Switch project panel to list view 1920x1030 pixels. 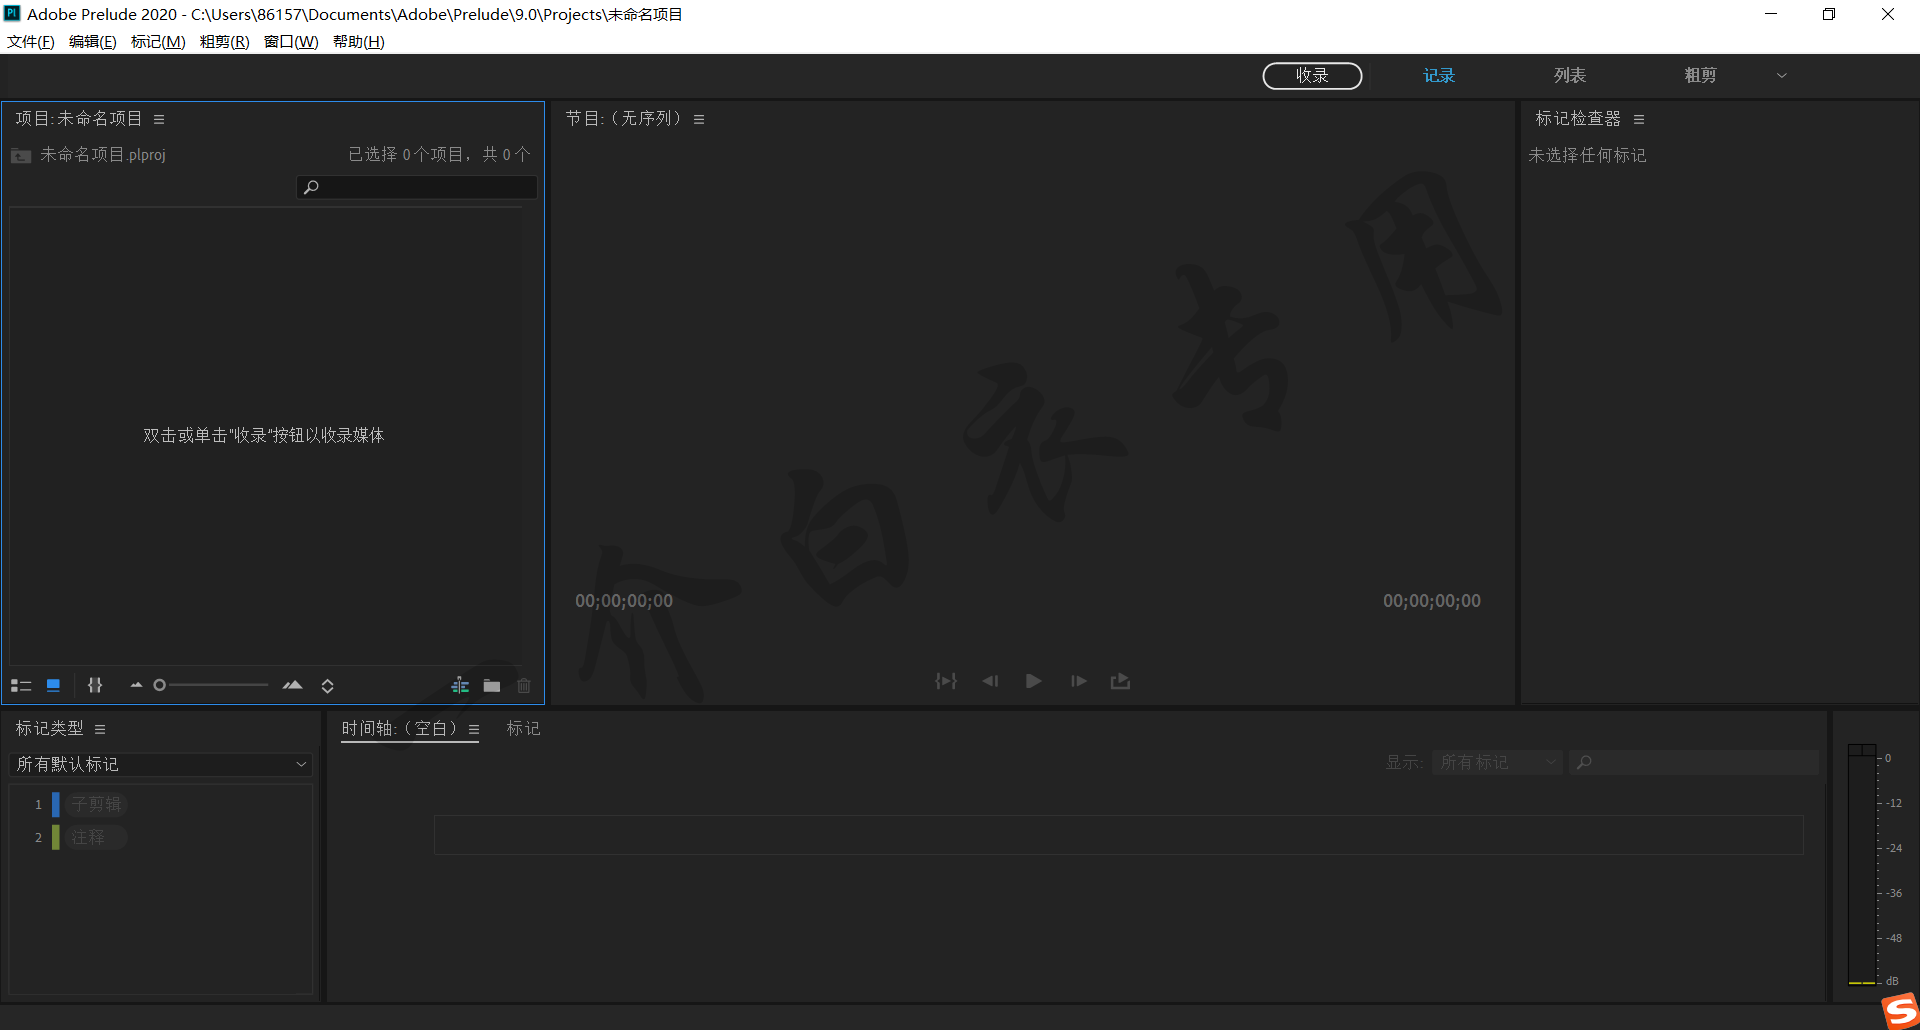(21, 686)
